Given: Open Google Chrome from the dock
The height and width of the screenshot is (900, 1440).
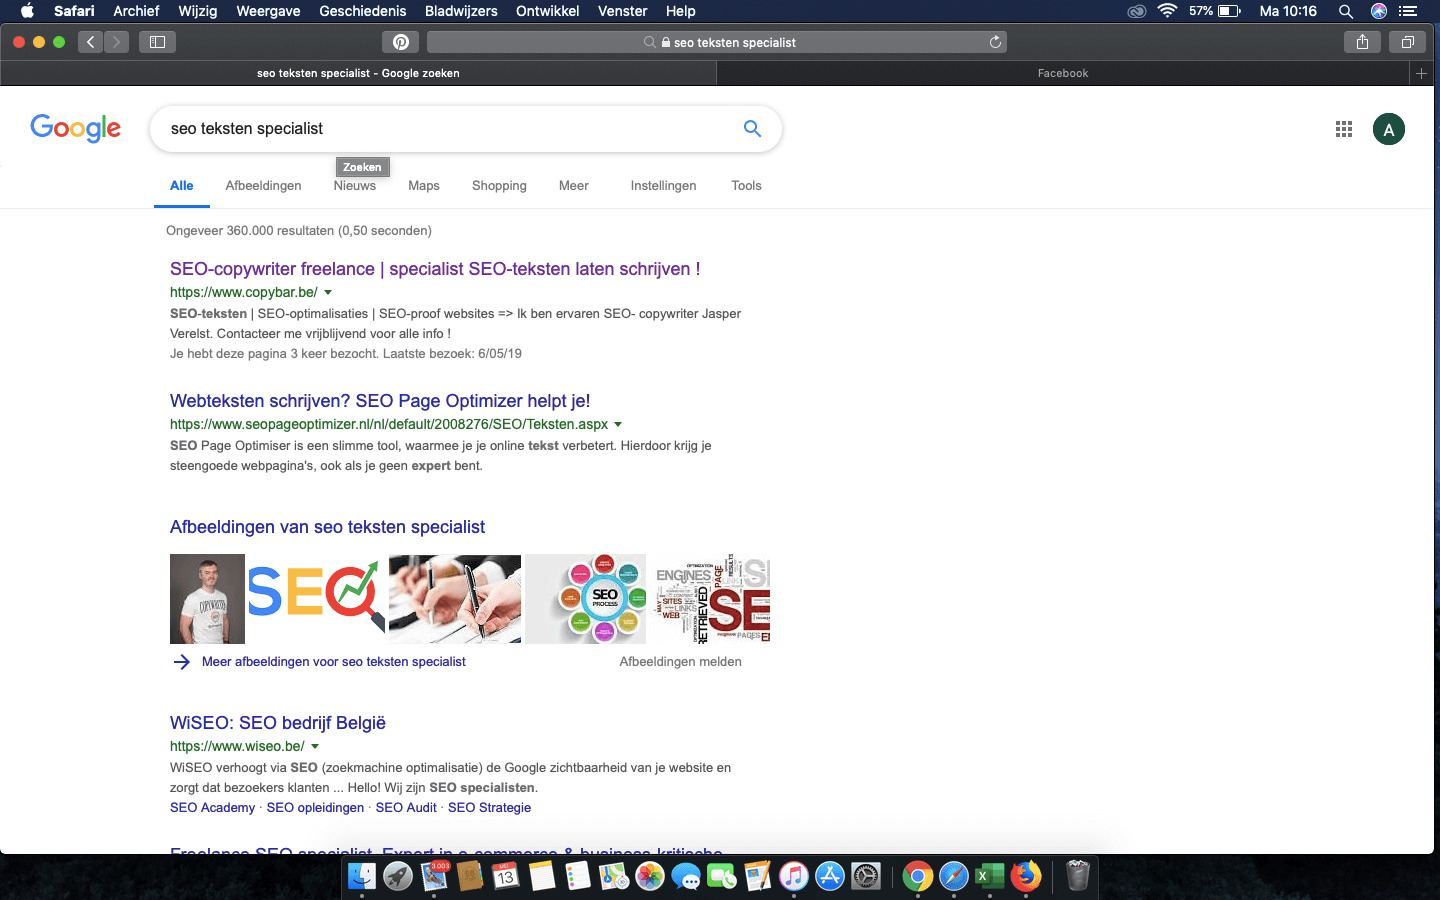Looking at the screenshot, I should point(918,877).
